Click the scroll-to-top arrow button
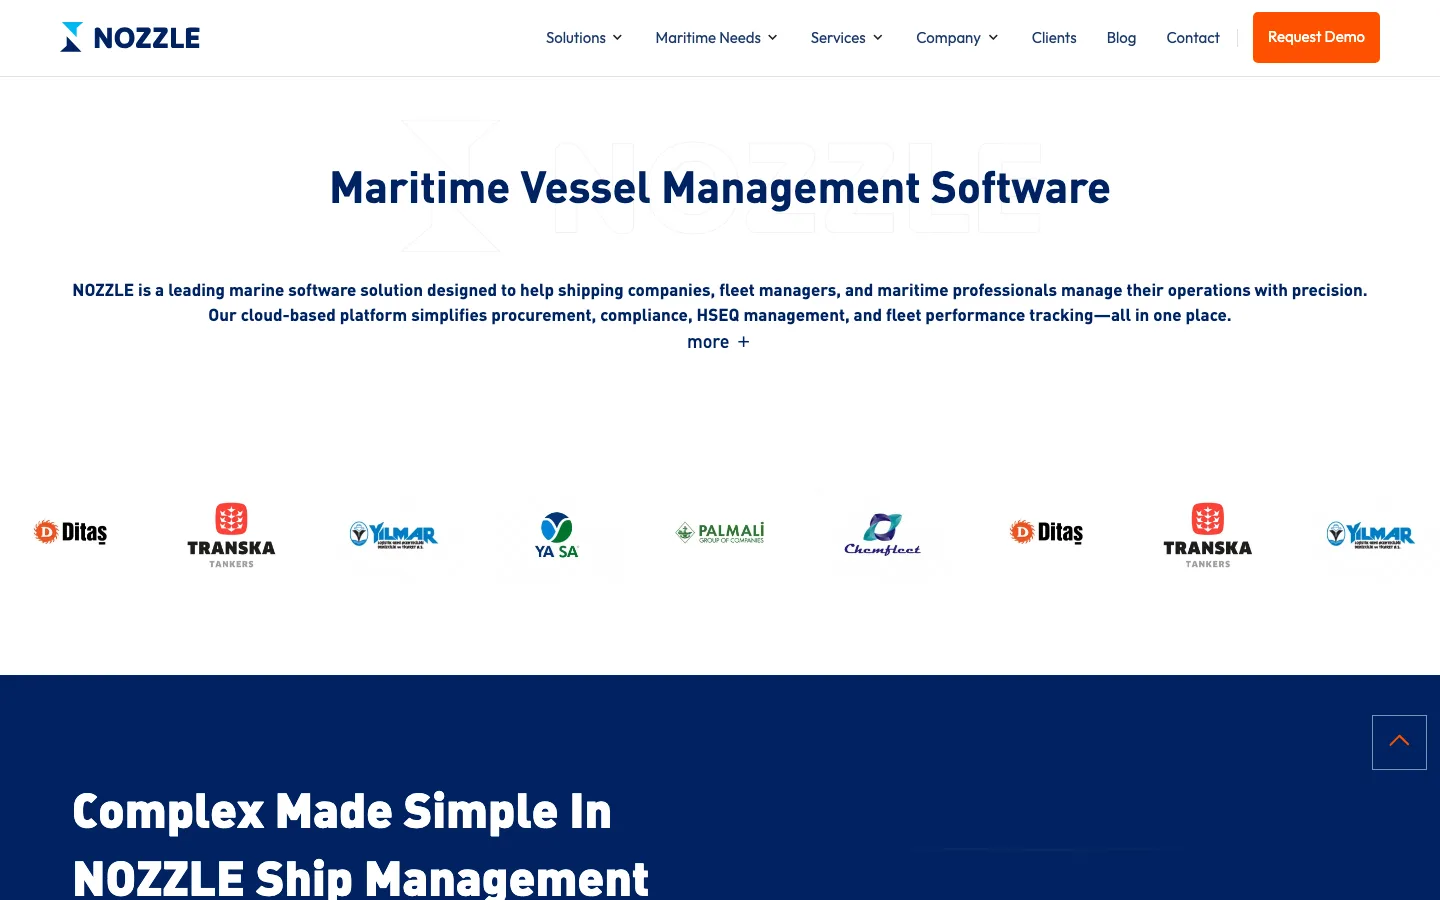Viewport: 1440px width, 900px height. [x=1399, y=742]
